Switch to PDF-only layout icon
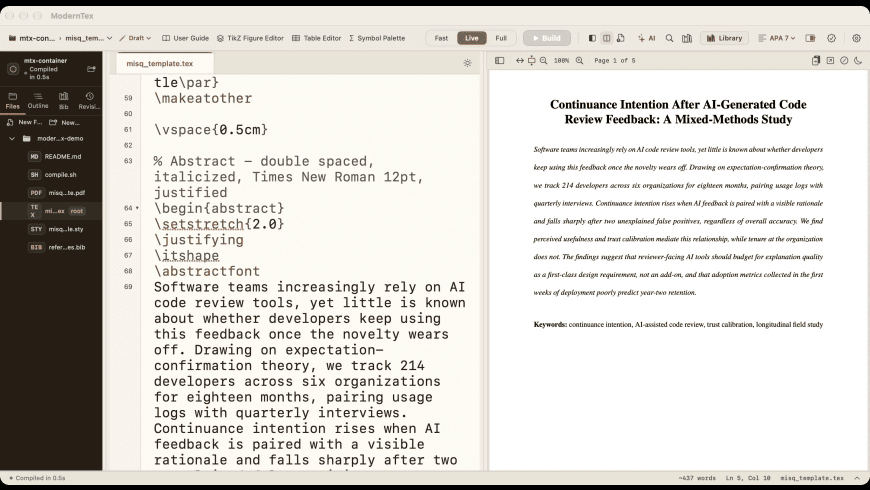The image size is (870, 490). (621, 38)
